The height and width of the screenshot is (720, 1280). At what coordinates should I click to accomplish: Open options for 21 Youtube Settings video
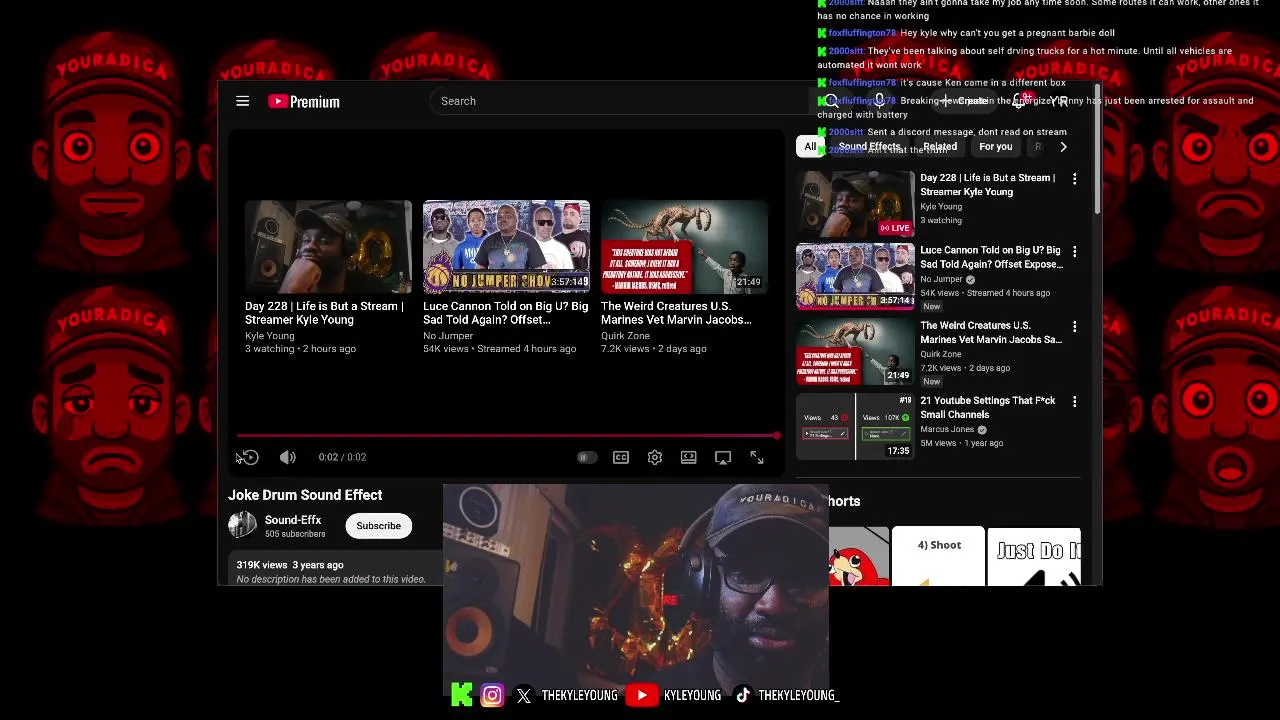[1075, 402]
